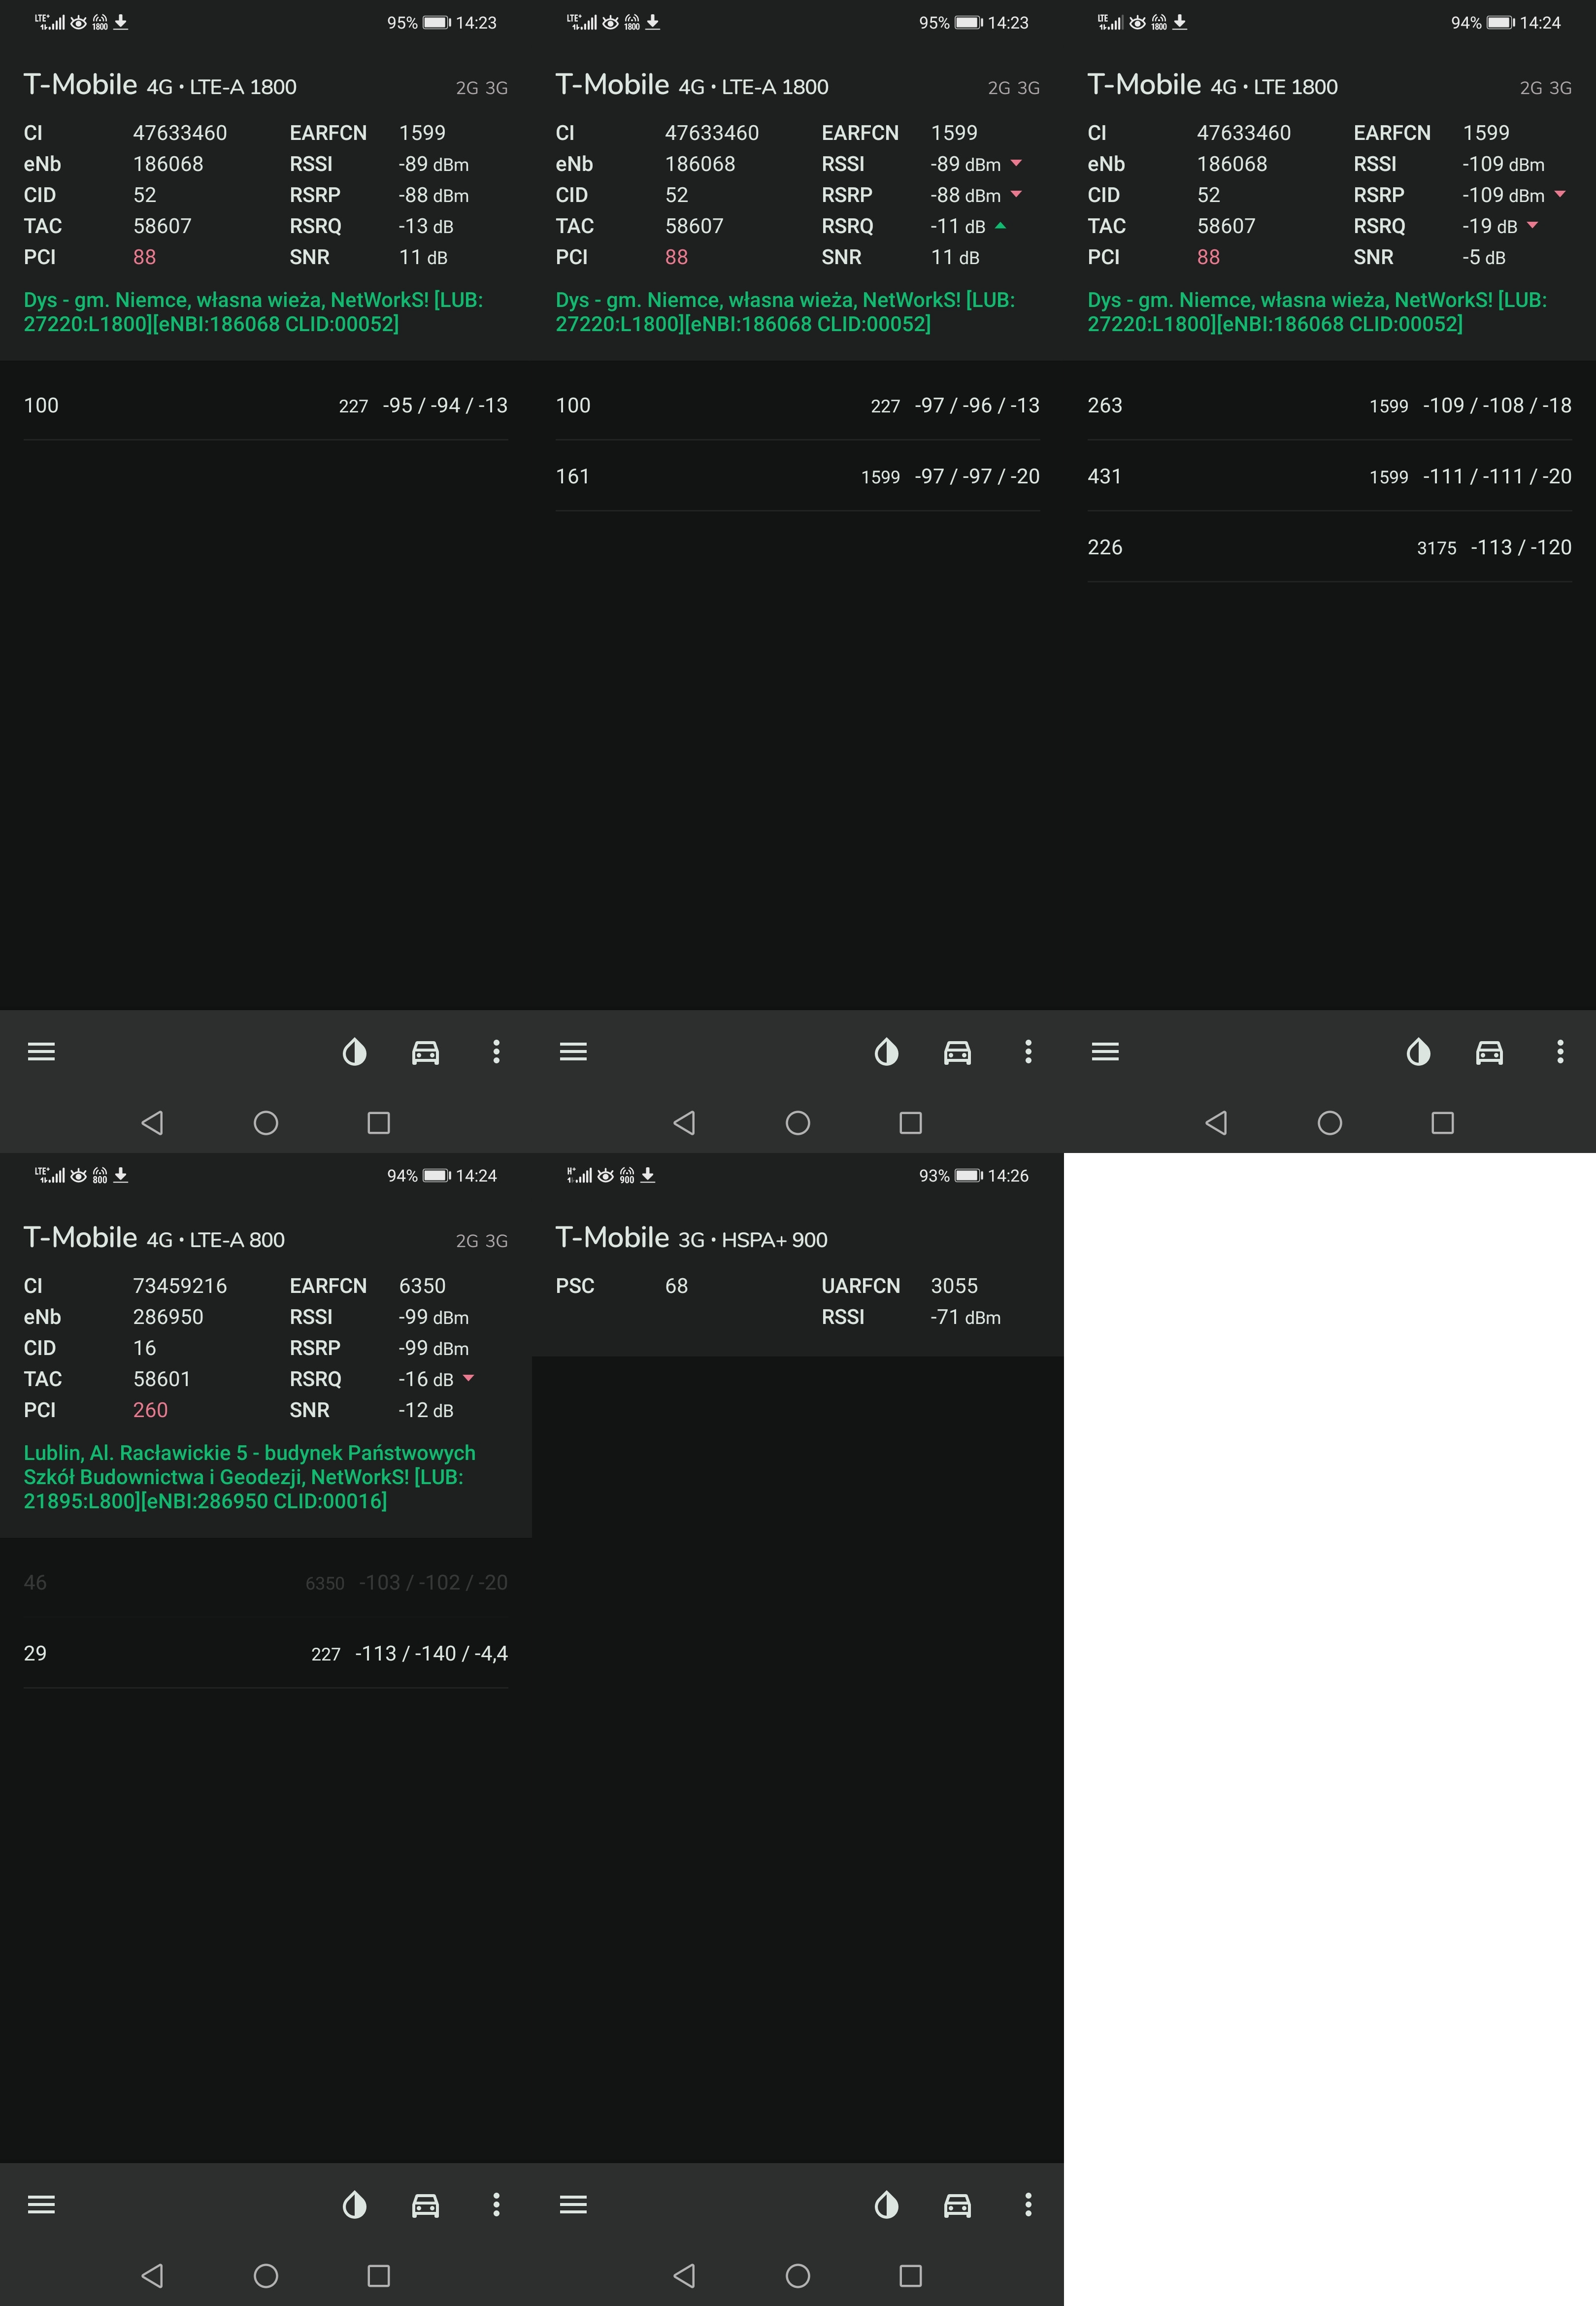This screenshot has width=1596, height=2306.
Task: Tap Android home circle on the LTE-A 800 screen
Action: (266, 2275)
